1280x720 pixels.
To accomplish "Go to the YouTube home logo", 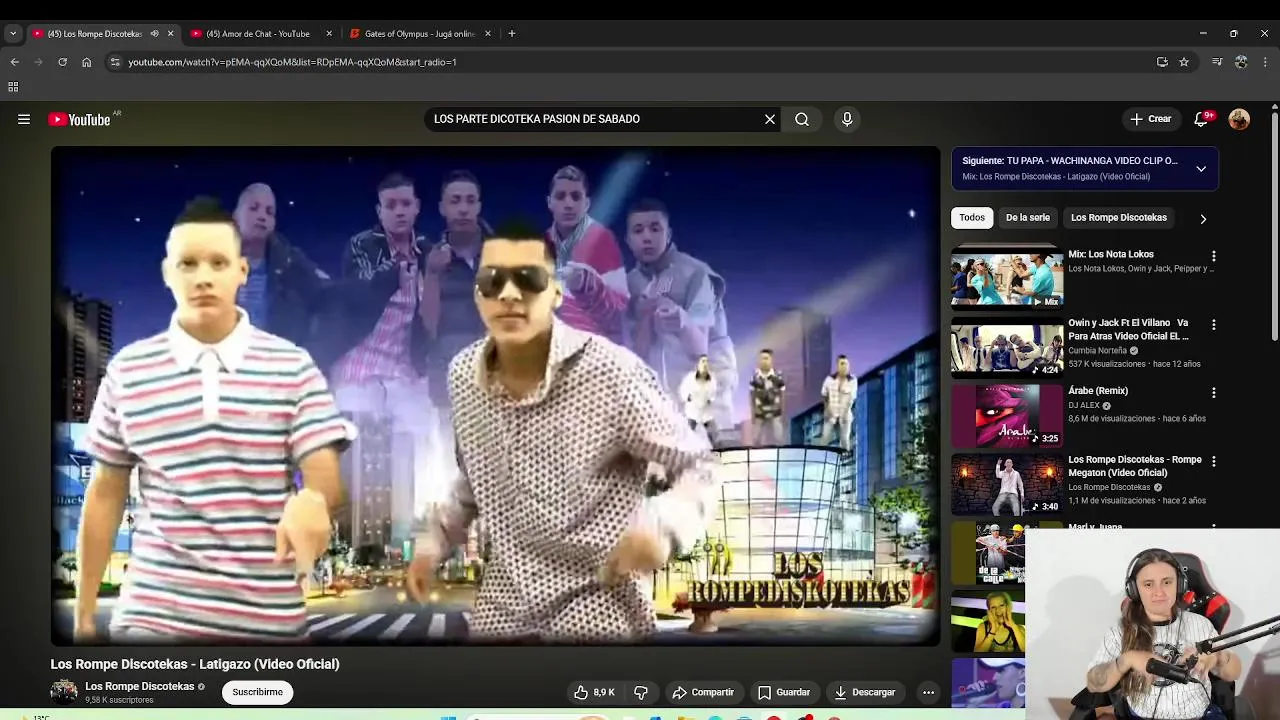I will (80, 119).
